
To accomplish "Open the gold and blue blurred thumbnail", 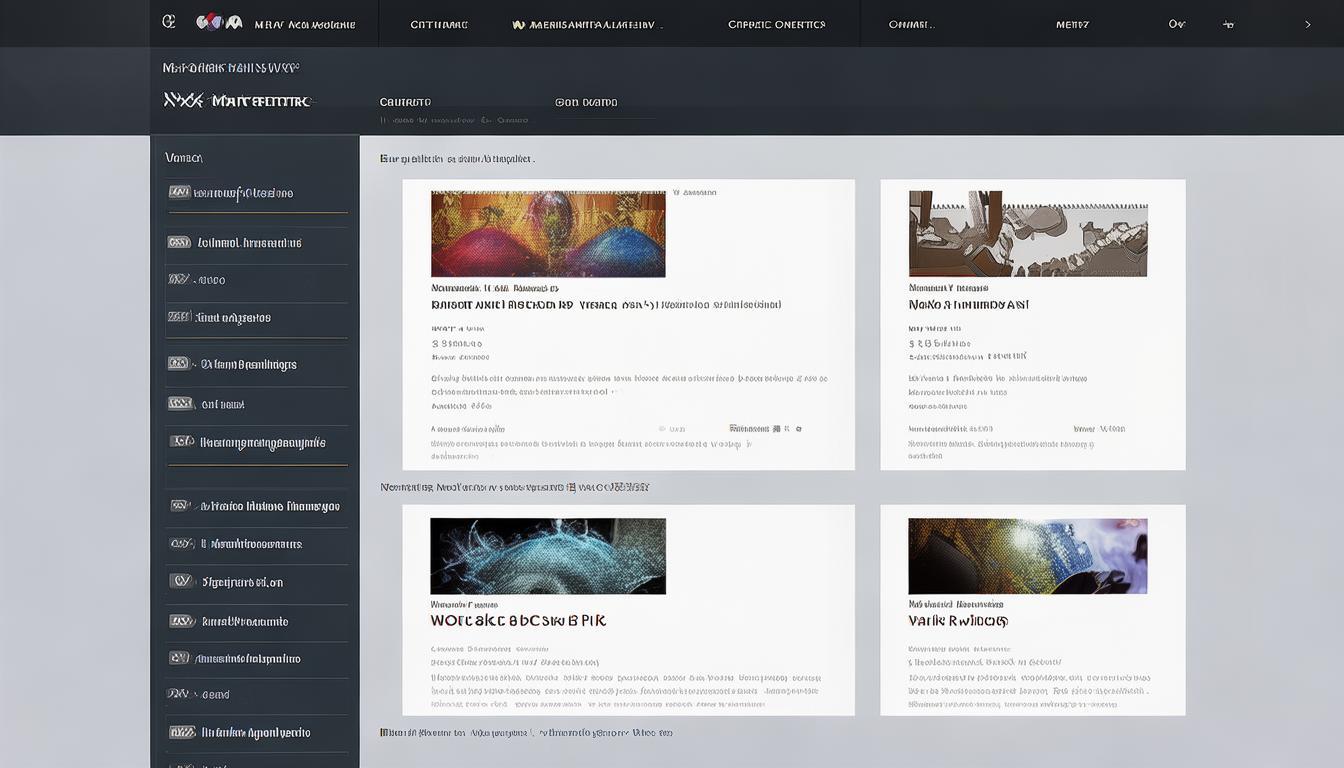I will coord(1027,556).
